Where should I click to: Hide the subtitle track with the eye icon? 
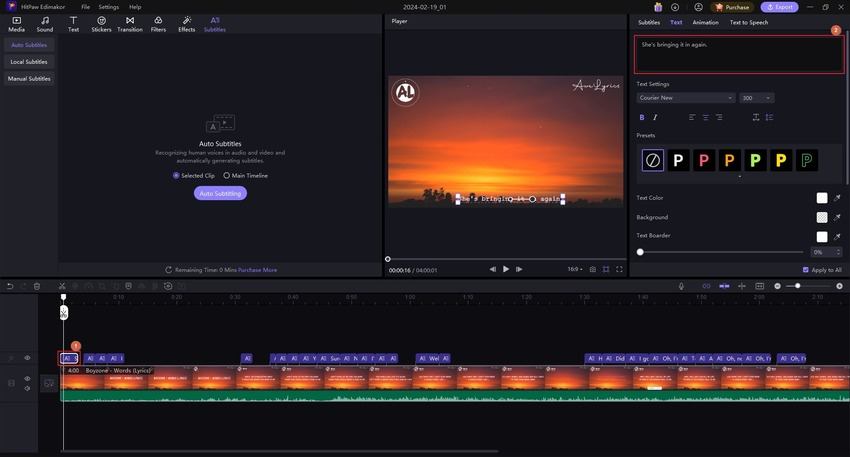point(27,358)
